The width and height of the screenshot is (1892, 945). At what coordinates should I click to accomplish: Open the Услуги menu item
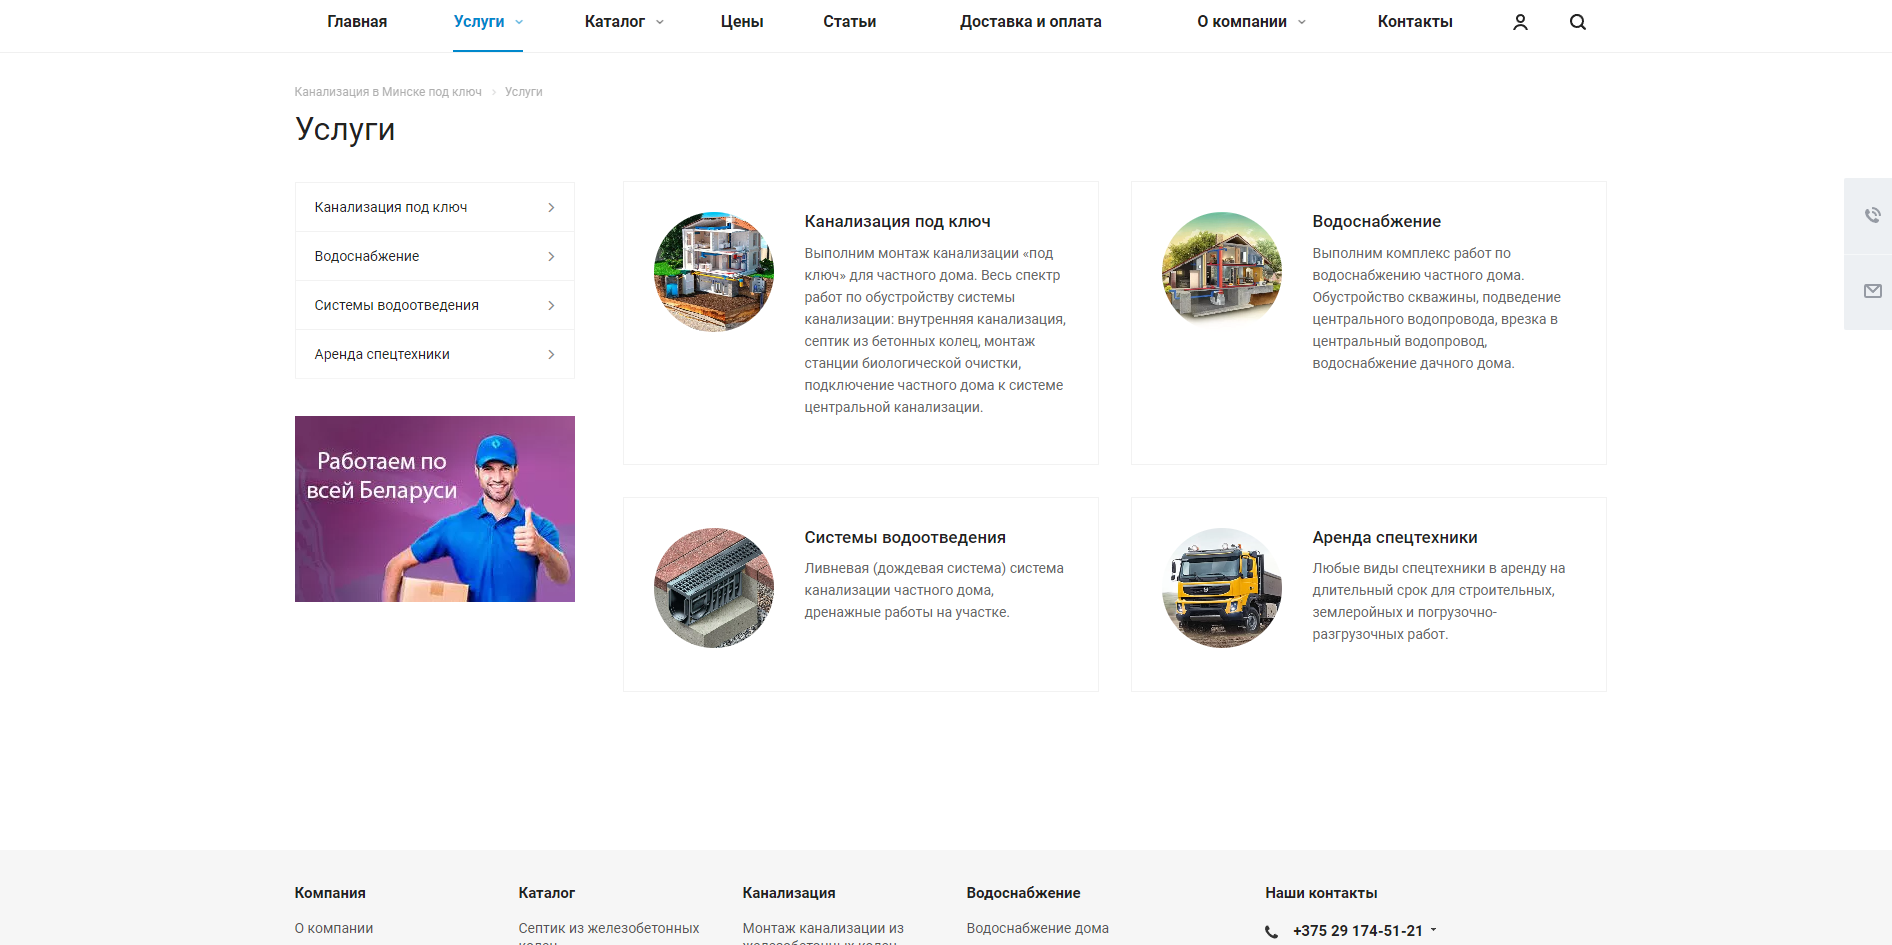[x=479, y=22]
